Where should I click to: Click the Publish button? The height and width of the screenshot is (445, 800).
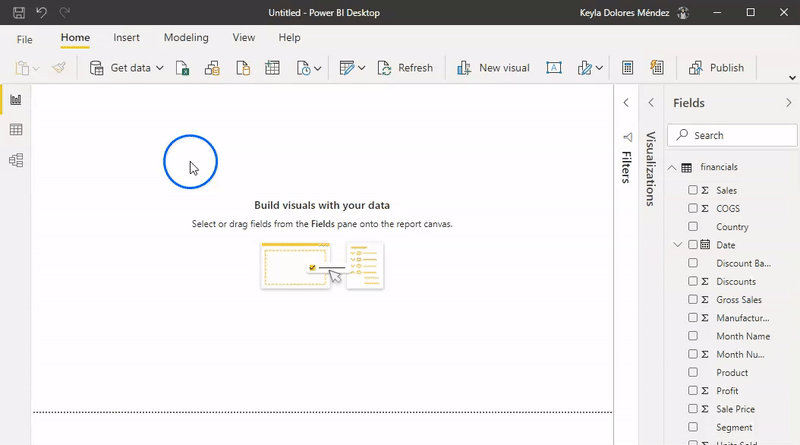(x=716, y=68)
